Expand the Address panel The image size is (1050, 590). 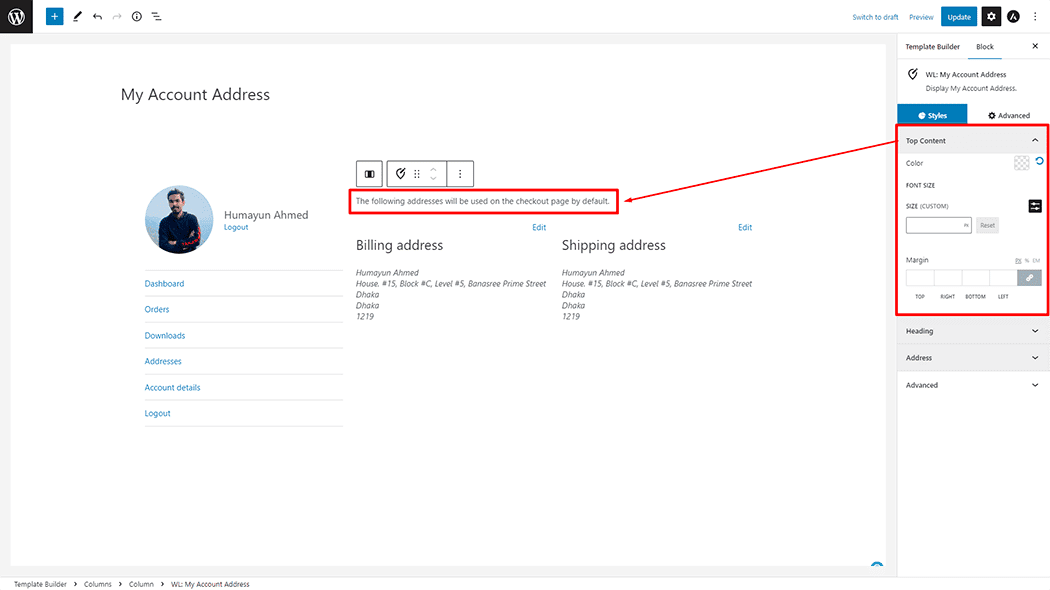[1034, 358]
